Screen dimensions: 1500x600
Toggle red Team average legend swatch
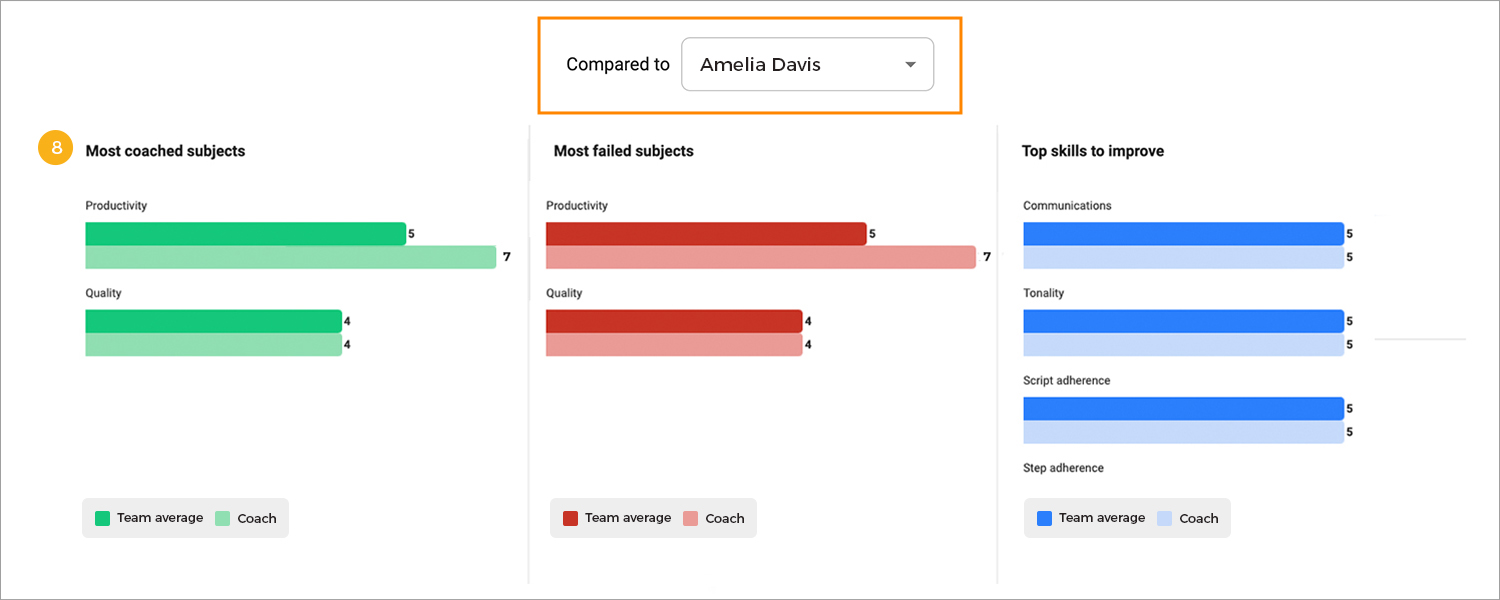click(570, 518)
